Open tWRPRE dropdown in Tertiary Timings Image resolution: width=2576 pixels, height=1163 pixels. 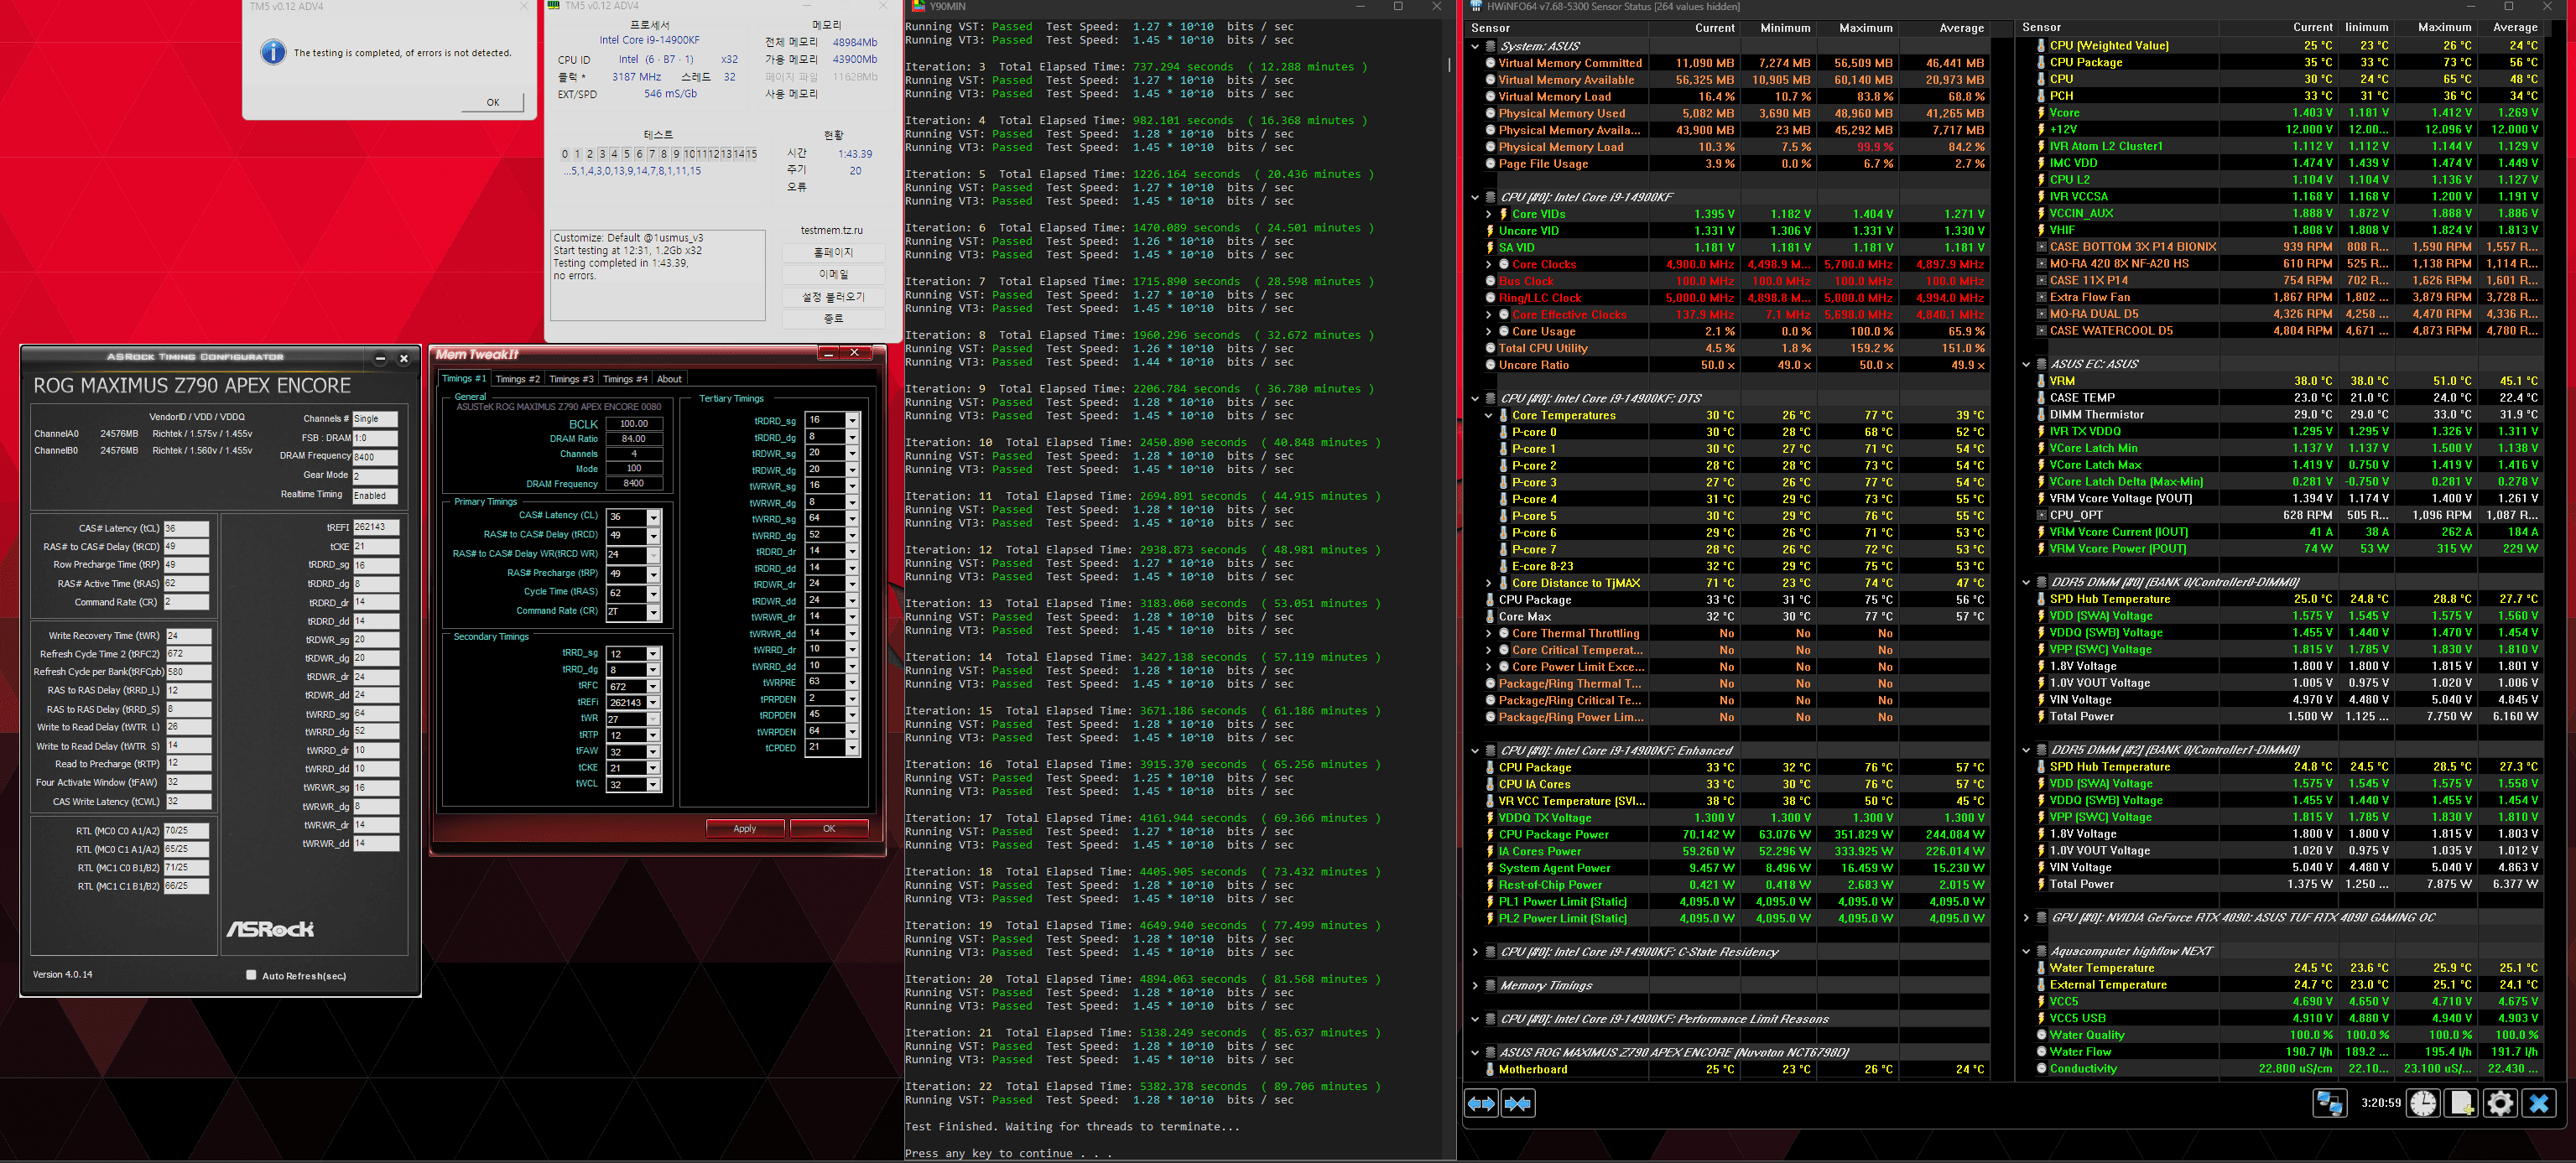pos(852,682)
